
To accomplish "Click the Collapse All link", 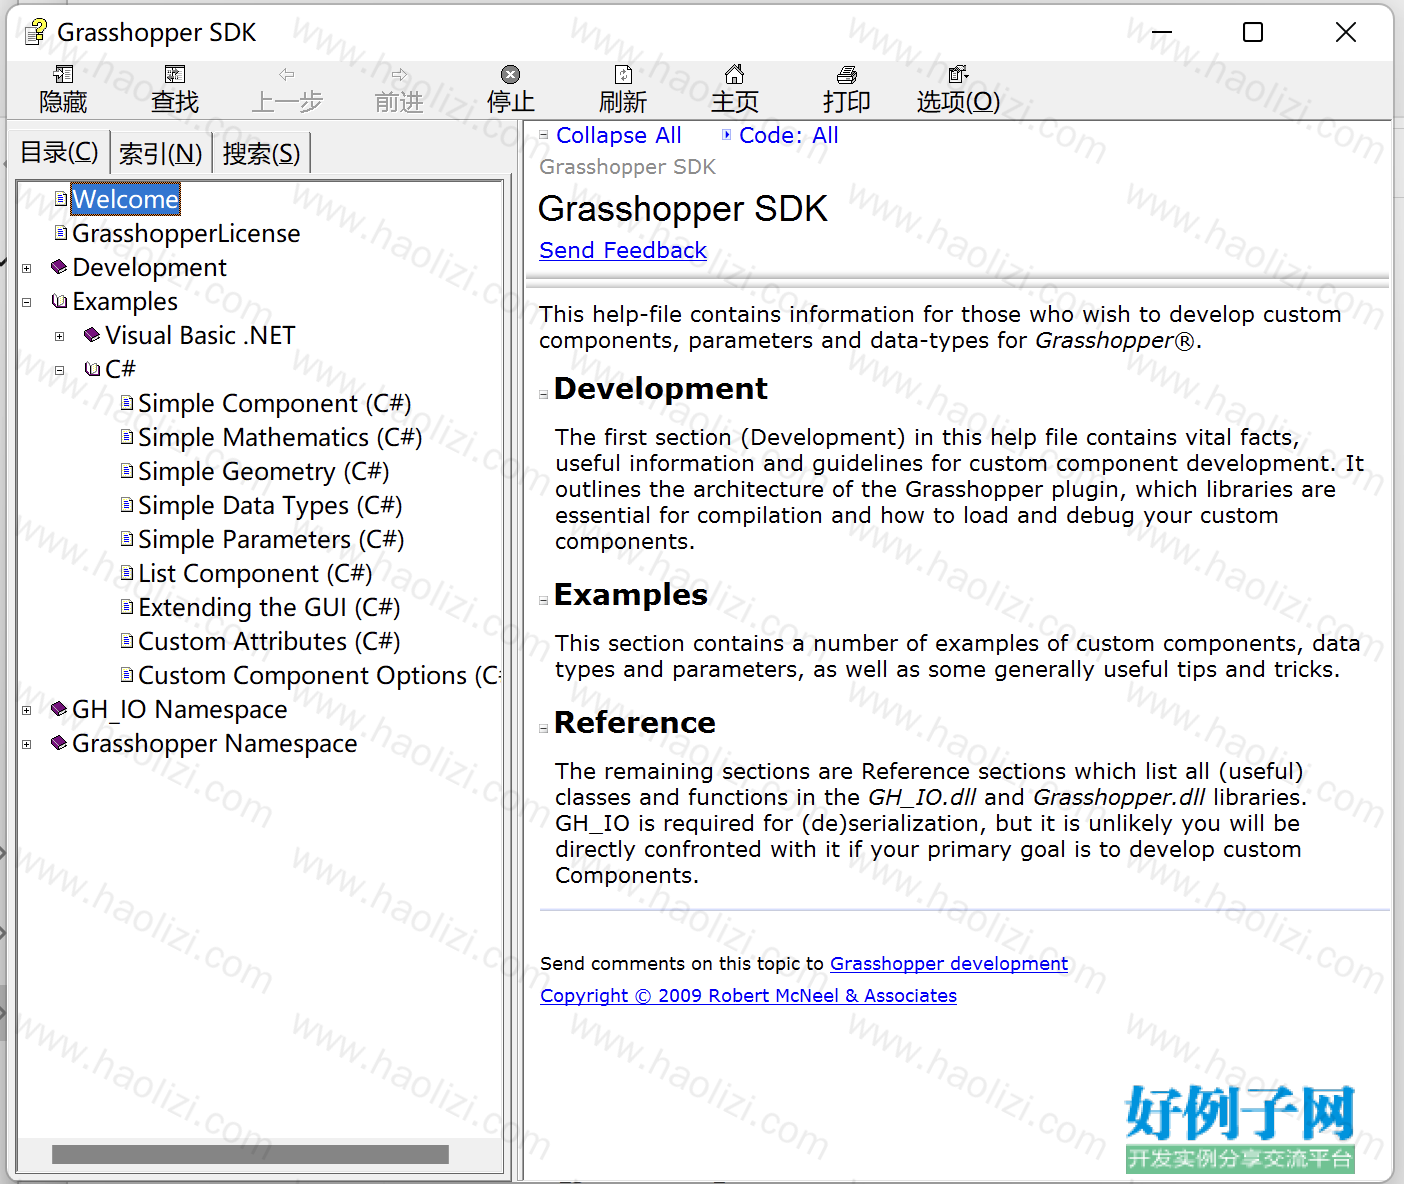I will pos(619,135).
